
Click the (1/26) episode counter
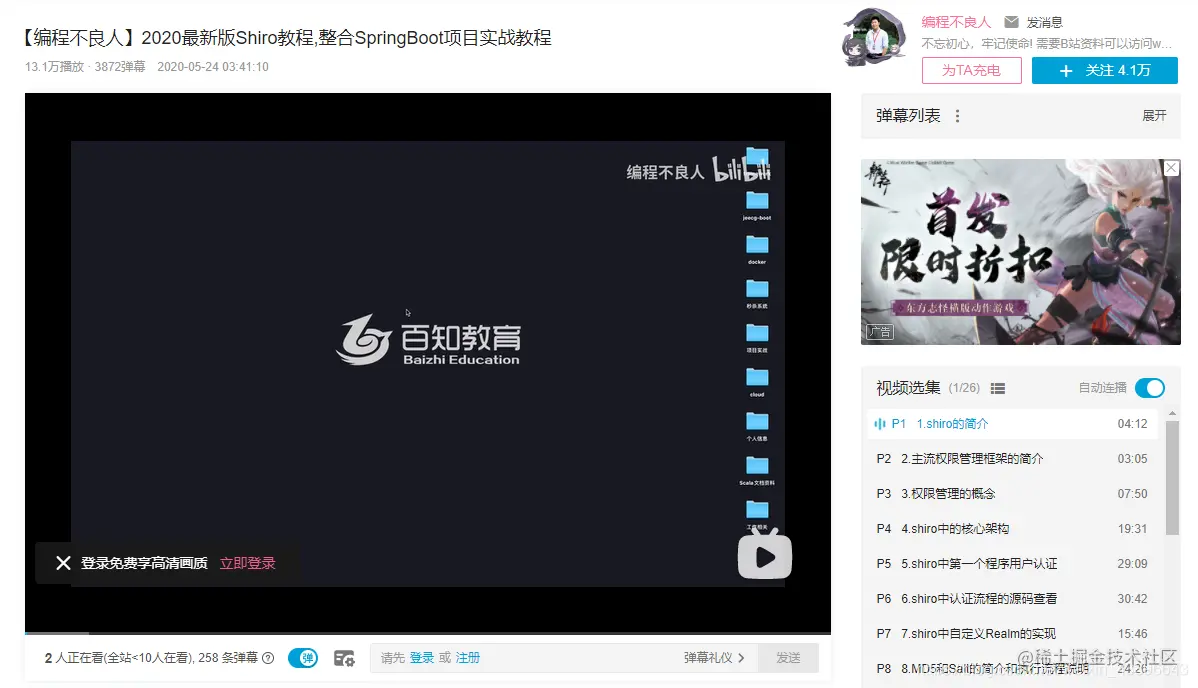pos(964,388)
